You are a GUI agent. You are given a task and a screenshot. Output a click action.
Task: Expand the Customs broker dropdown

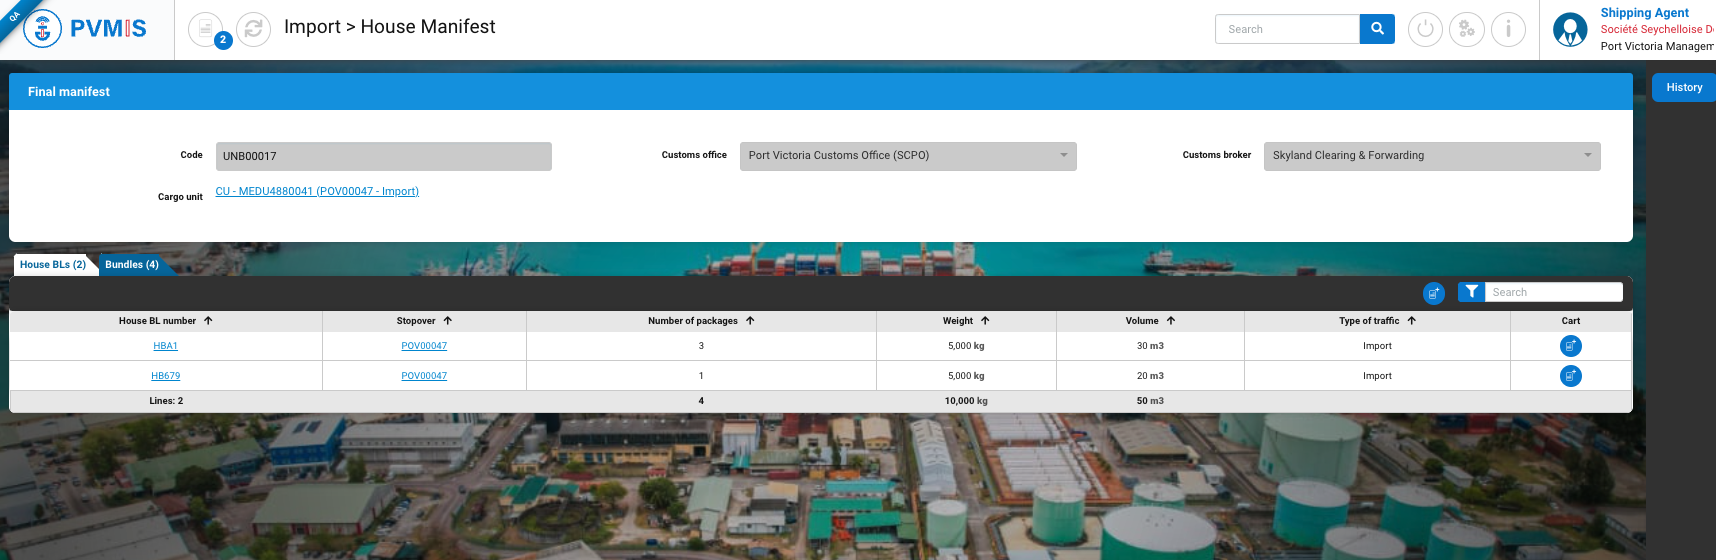(x=1587, y=156)
